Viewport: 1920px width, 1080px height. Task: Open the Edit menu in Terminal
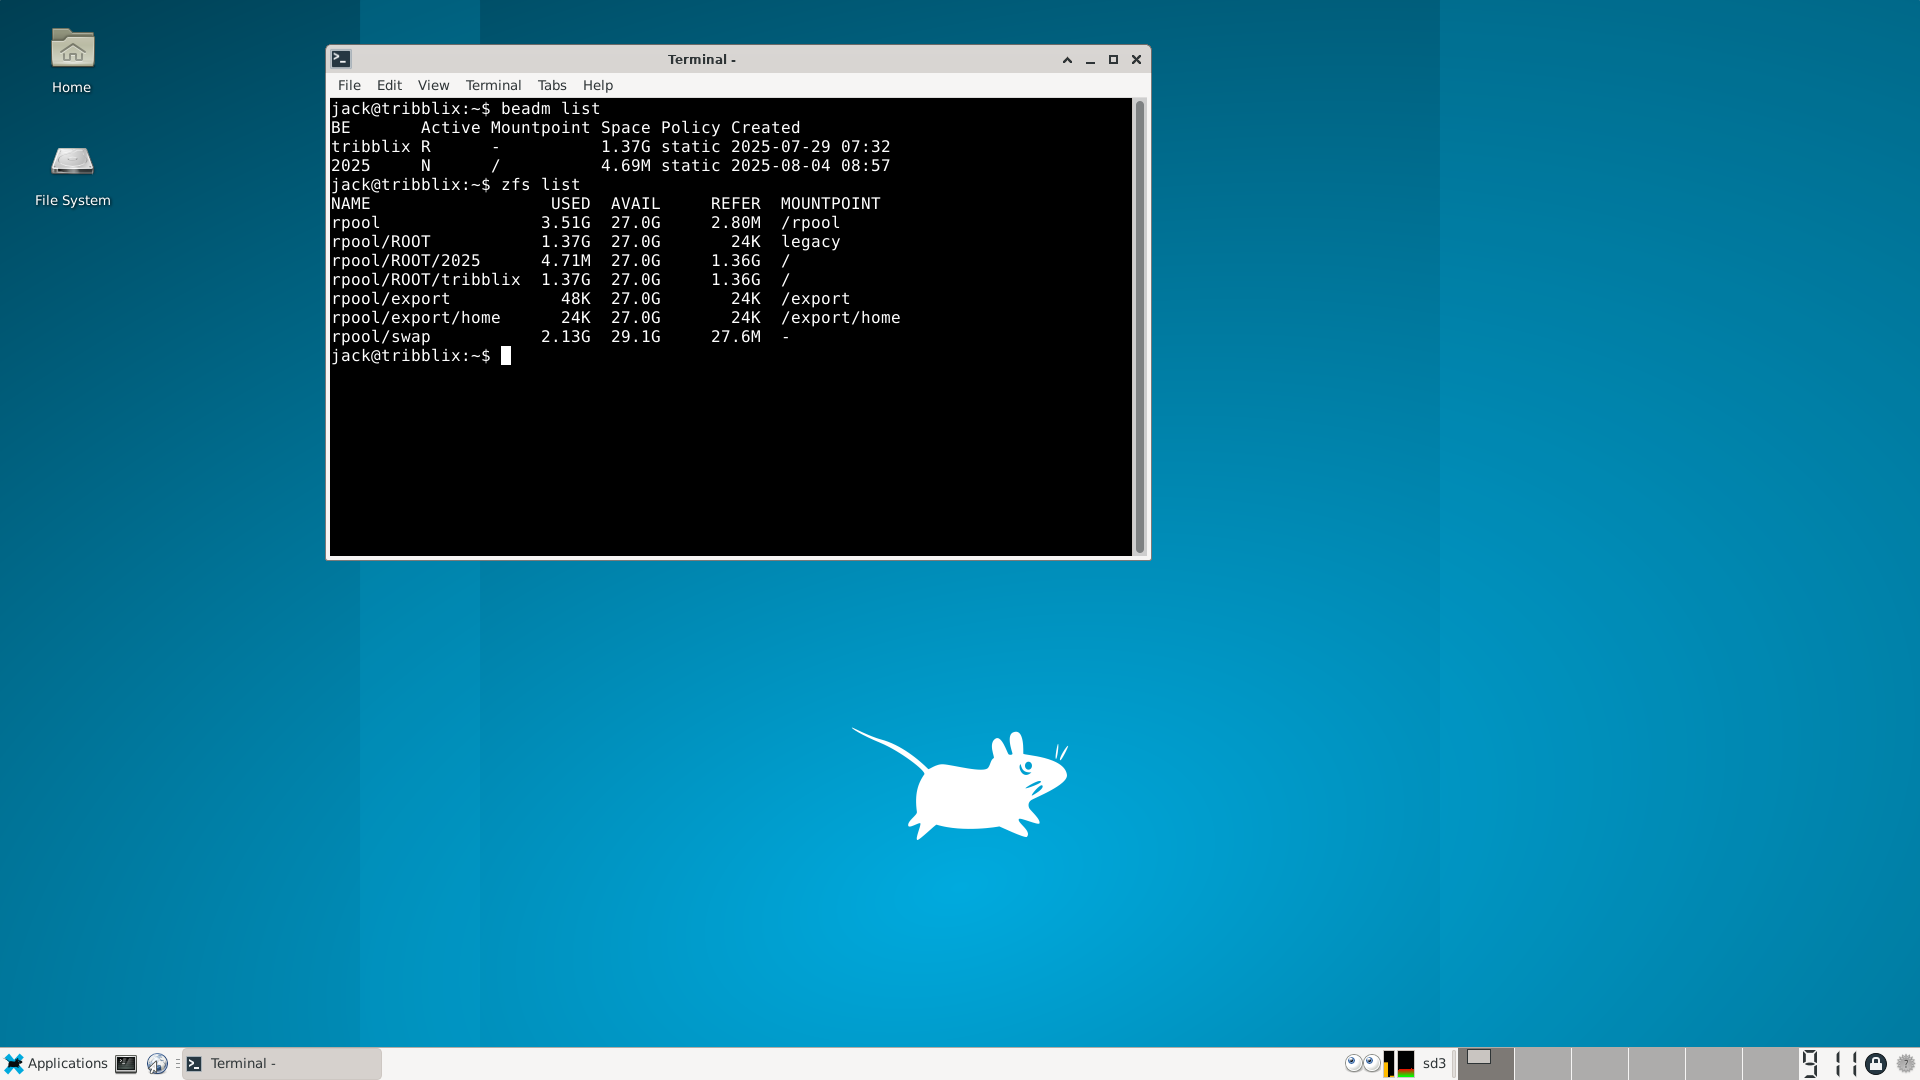[389, 85]
